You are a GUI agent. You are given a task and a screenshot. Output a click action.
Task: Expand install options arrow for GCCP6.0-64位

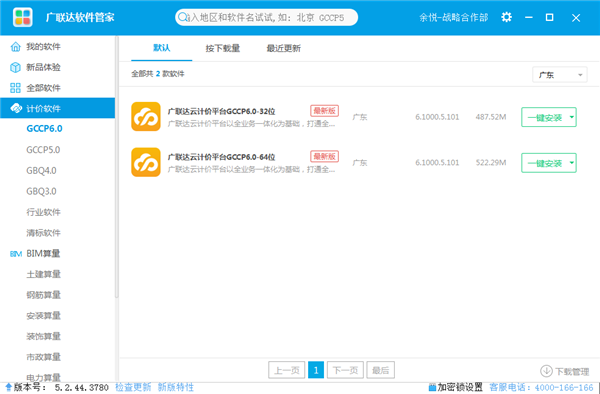click(x=572, y=163)
